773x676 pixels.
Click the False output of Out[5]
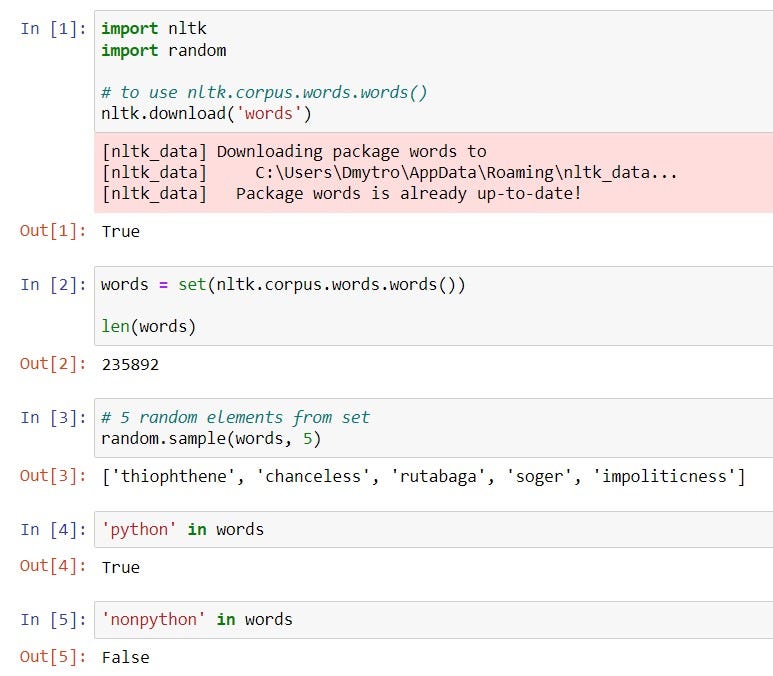[125, 657]
